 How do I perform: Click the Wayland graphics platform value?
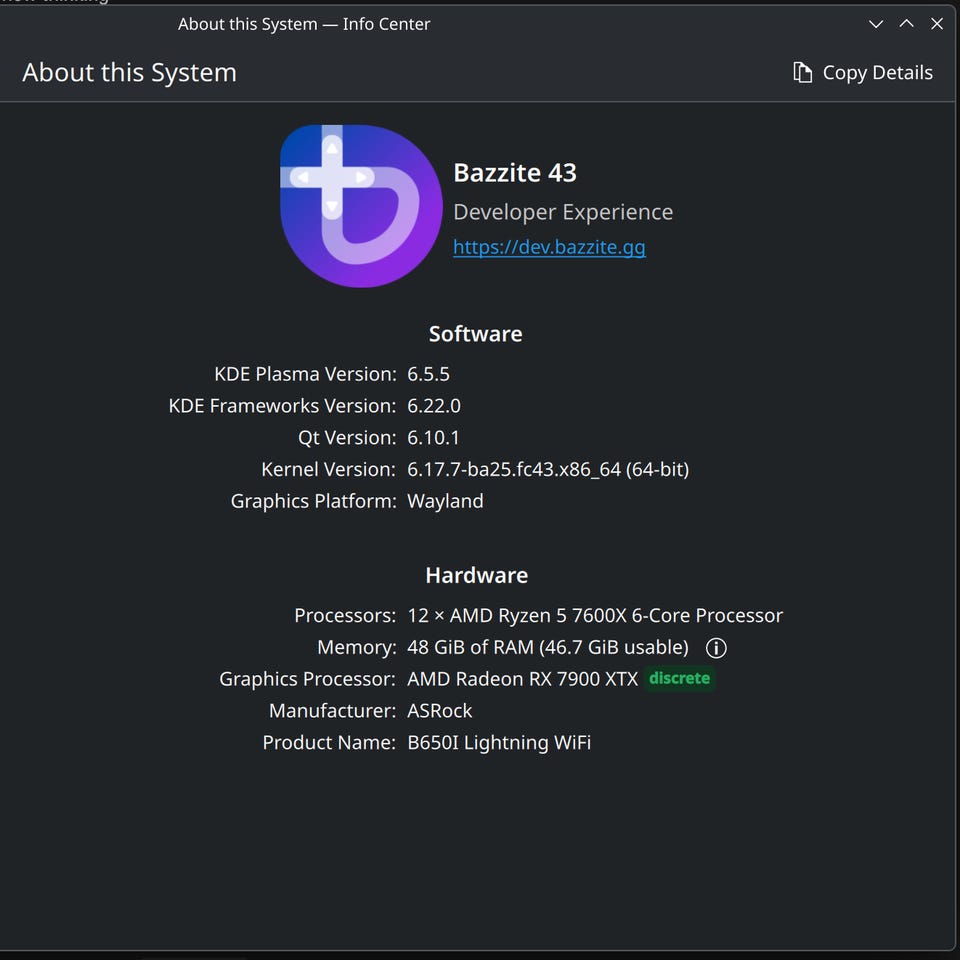pyautogui.click(x=445, y=501)
